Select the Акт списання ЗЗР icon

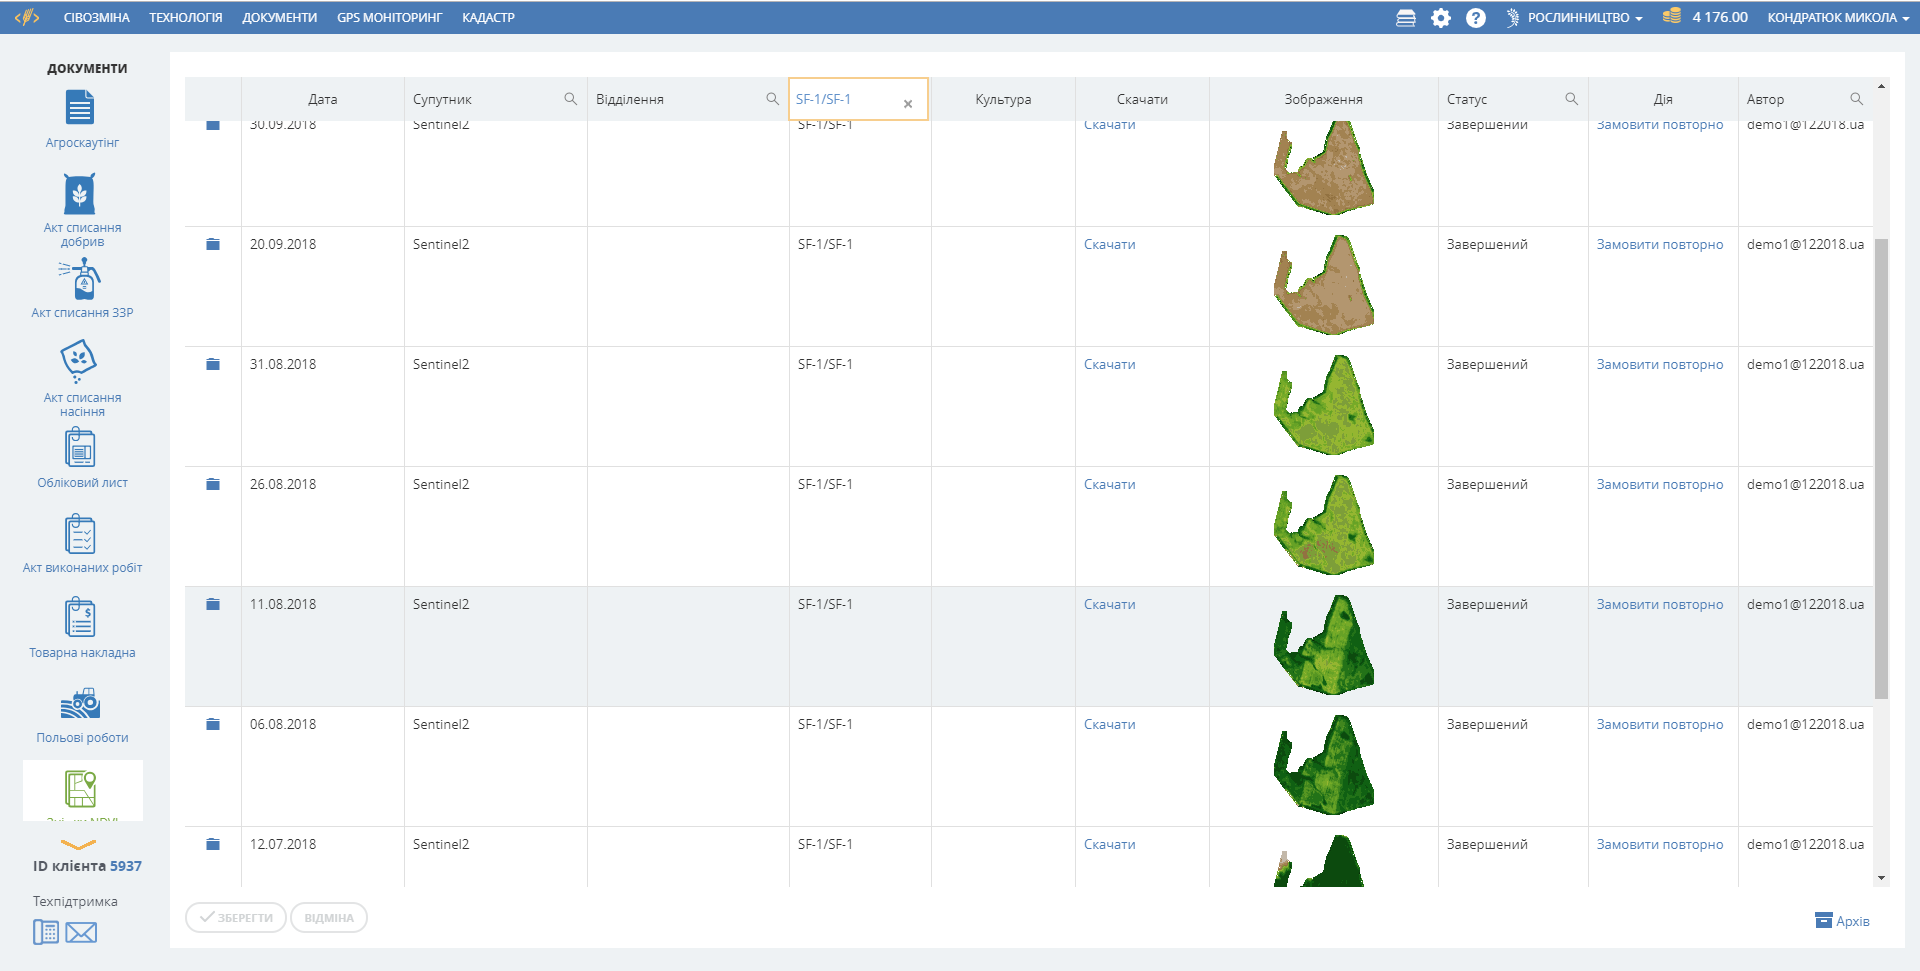82,280
